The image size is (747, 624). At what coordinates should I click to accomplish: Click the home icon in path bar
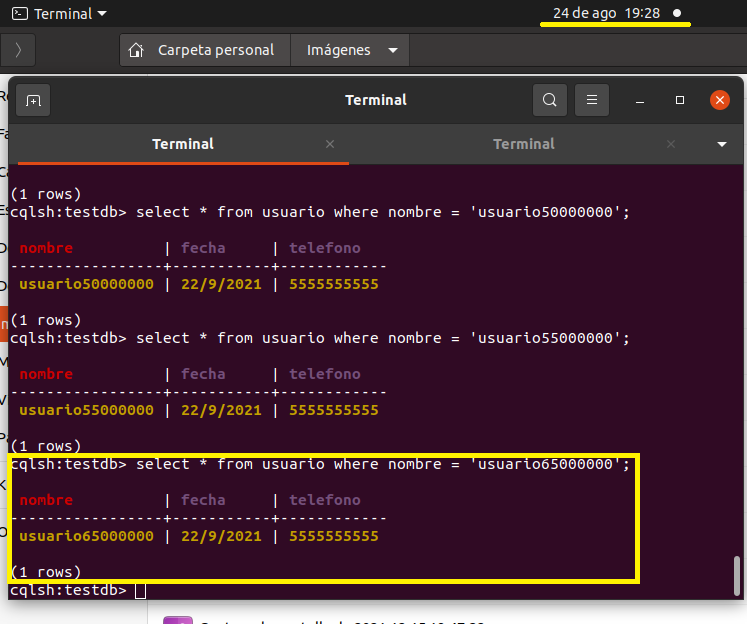[136, 50]
